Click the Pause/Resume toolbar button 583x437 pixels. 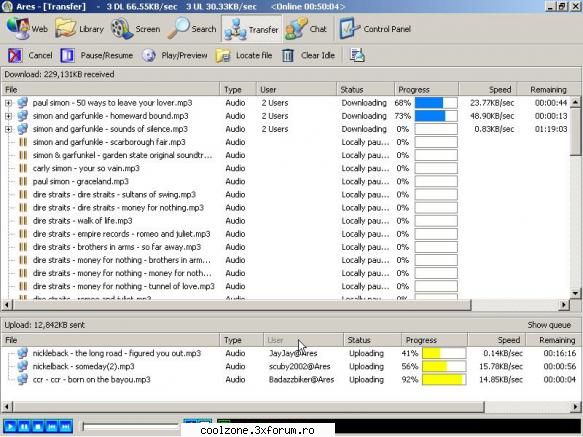coord(97,55)
